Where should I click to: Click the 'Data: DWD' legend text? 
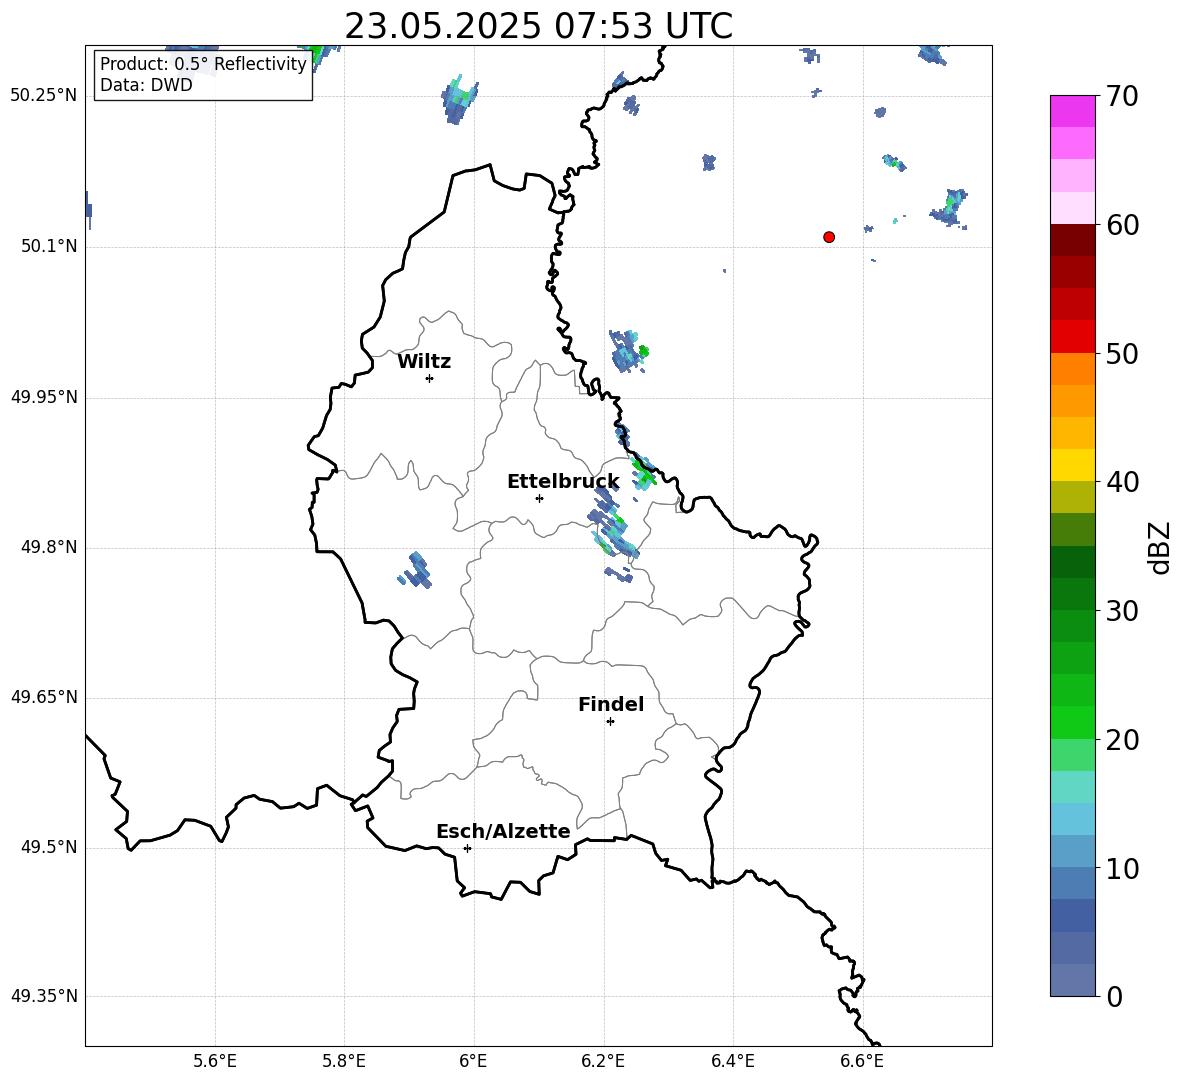pos(146,85)
